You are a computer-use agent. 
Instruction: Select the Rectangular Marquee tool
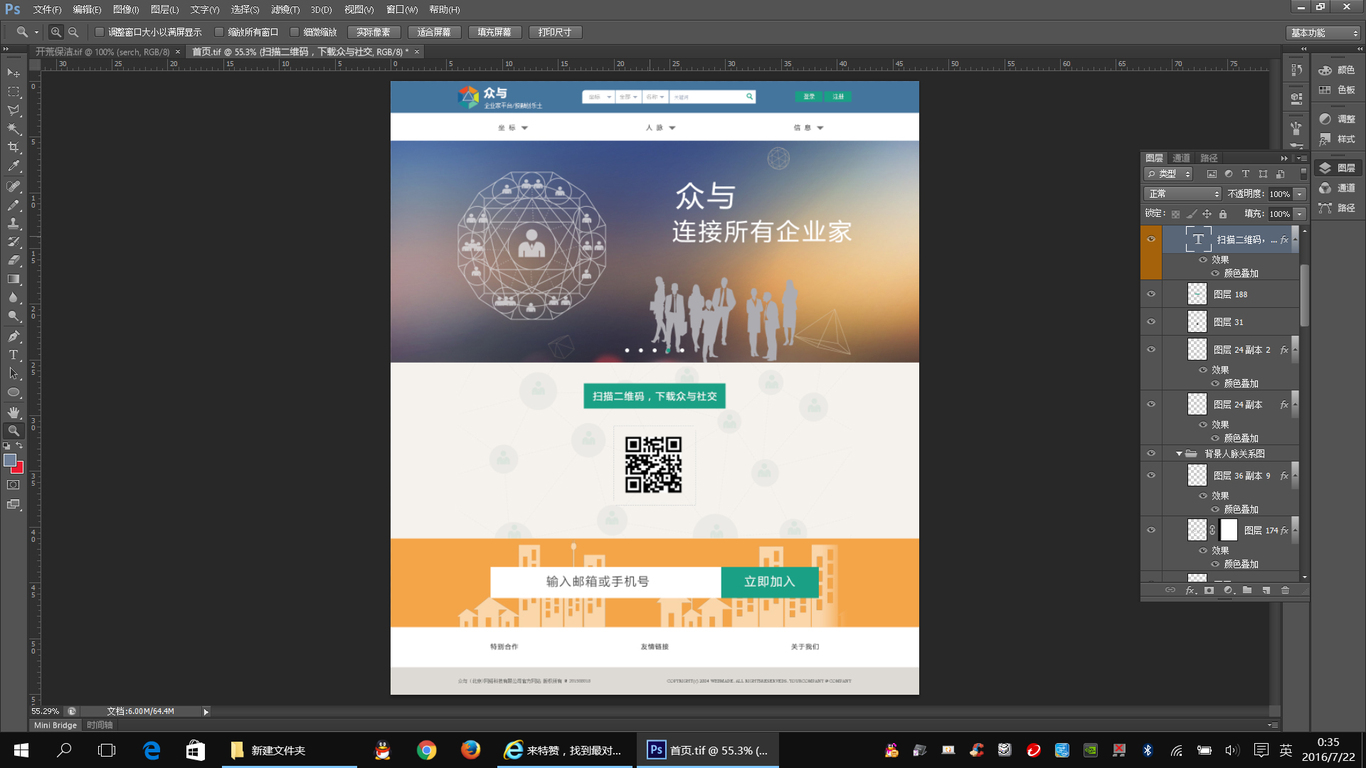point(14,92)
